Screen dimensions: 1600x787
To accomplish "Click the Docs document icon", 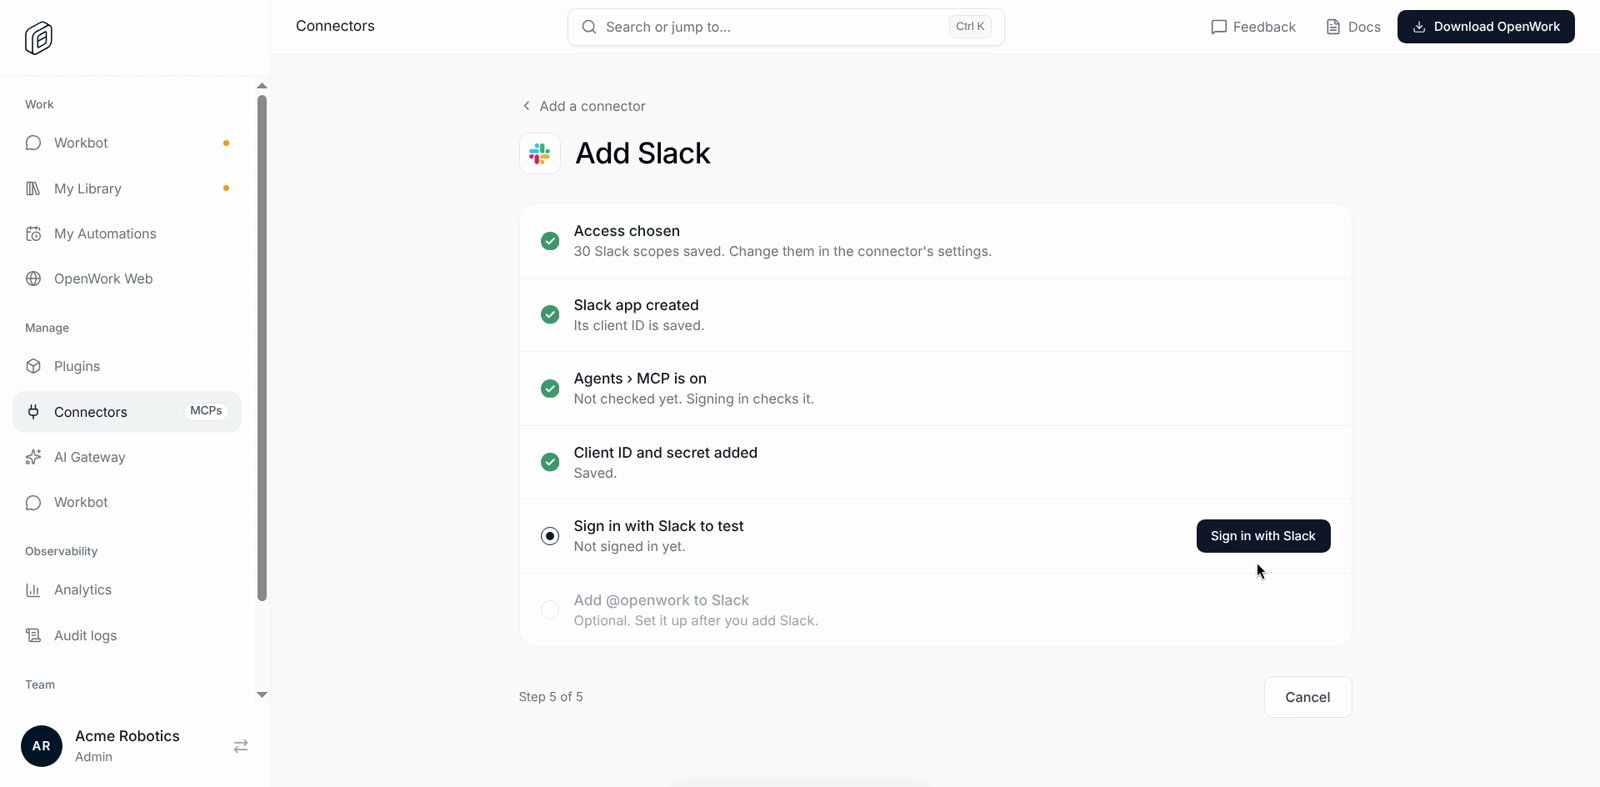I will [x=1333, y=27].
